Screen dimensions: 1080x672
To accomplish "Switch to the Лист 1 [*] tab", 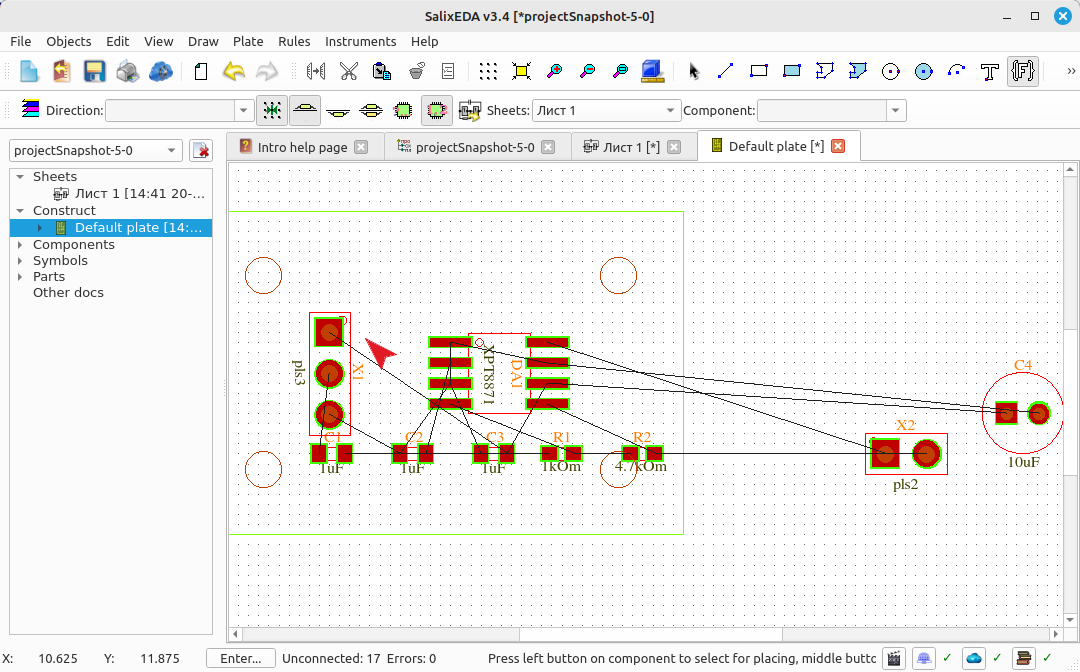I will (632, 147).
